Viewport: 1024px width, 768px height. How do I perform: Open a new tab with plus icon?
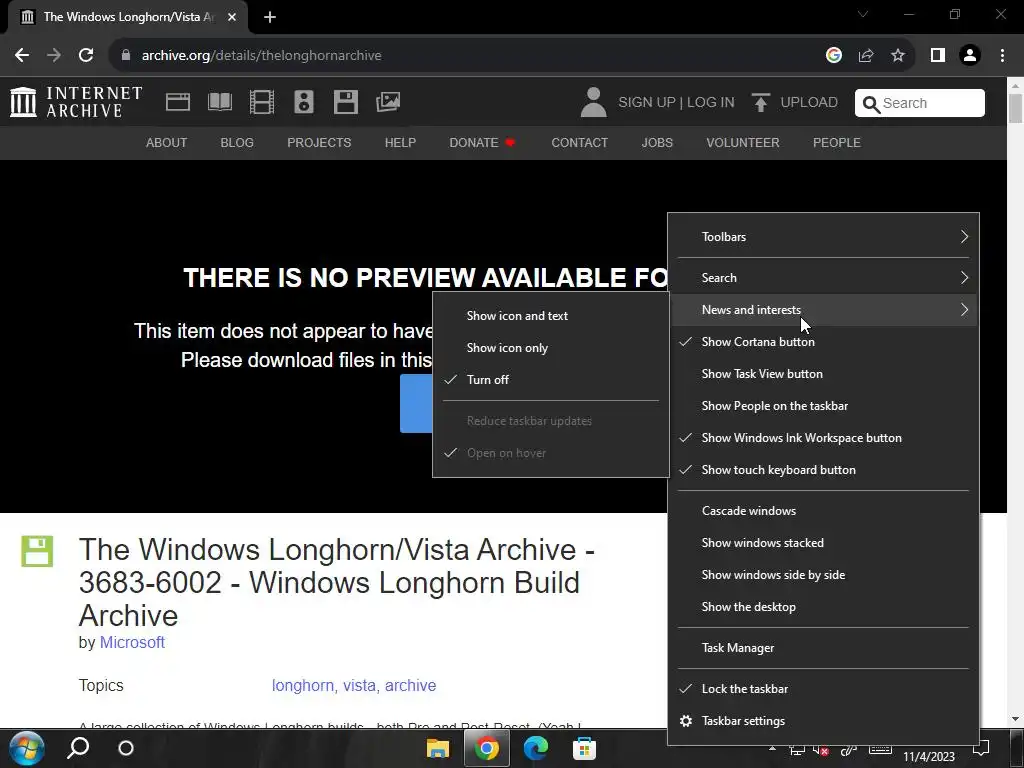[270, 17]
